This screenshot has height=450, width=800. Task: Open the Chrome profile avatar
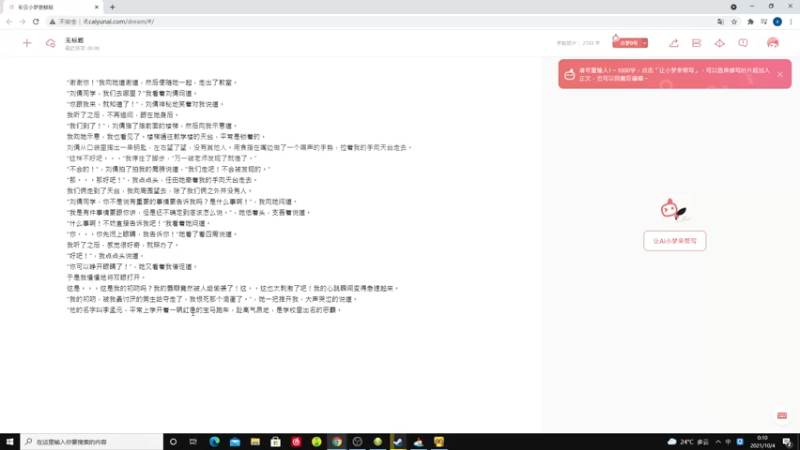tap(777, 21)
